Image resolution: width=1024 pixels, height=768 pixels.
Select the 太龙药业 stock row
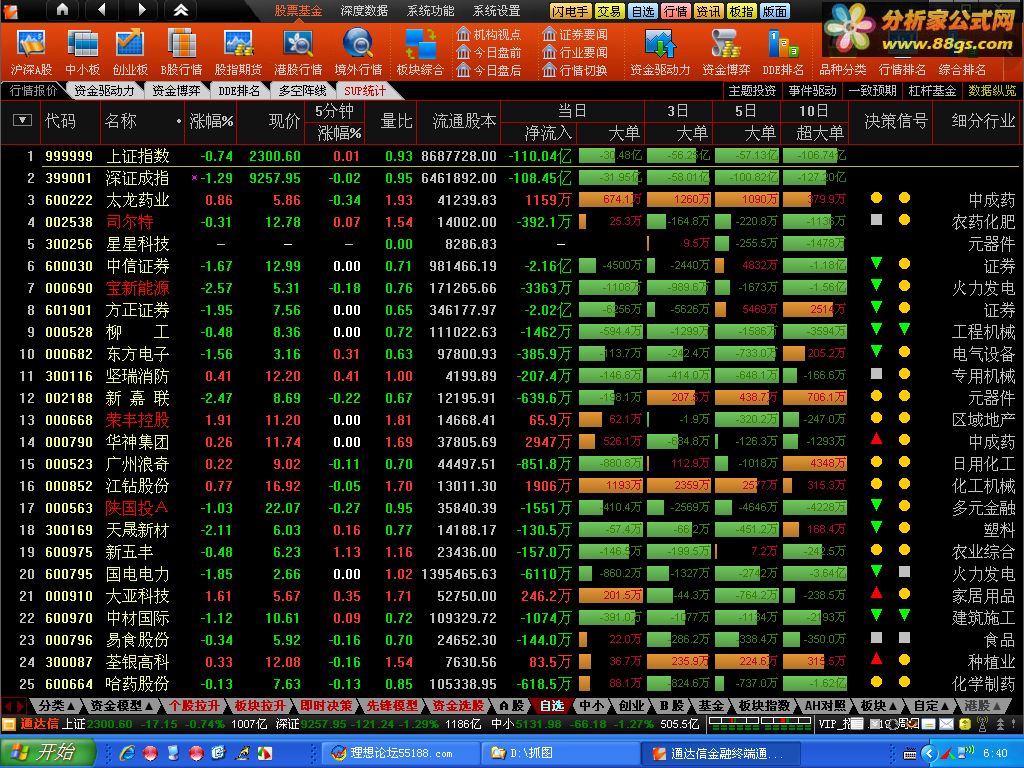[x=512, y=200]
